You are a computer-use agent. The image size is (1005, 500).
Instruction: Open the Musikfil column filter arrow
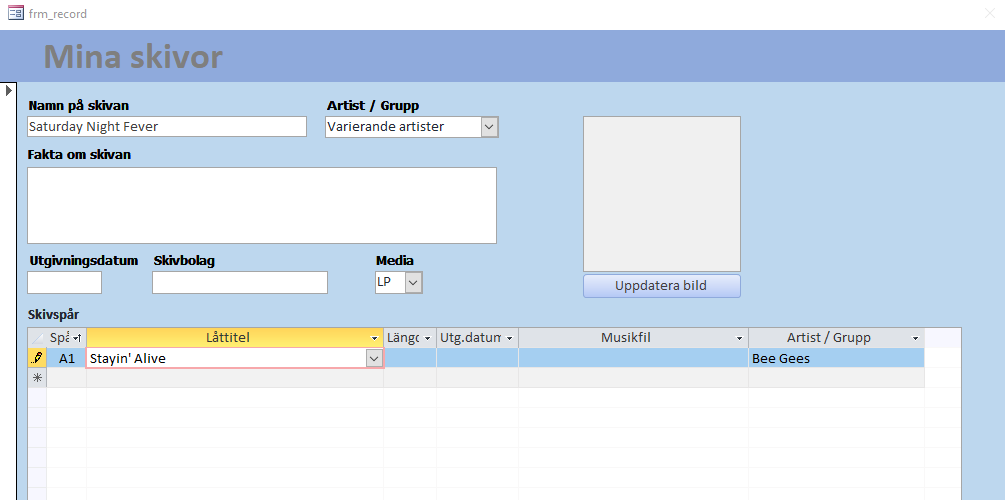click(x=740, y=338)
